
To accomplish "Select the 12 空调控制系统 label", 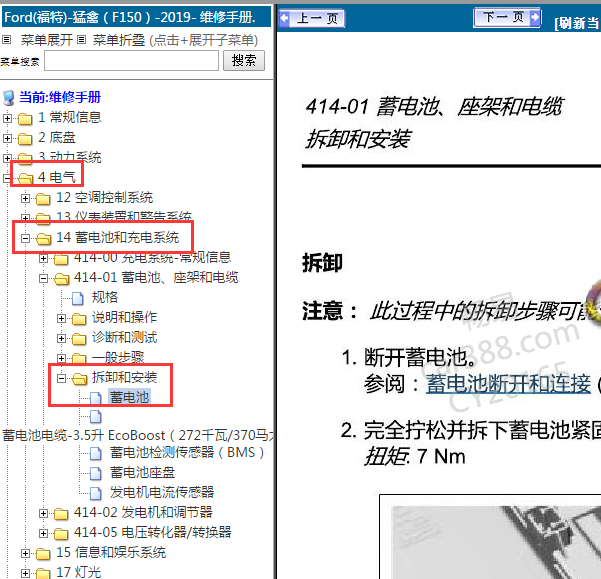I will (x=105, y=197).
